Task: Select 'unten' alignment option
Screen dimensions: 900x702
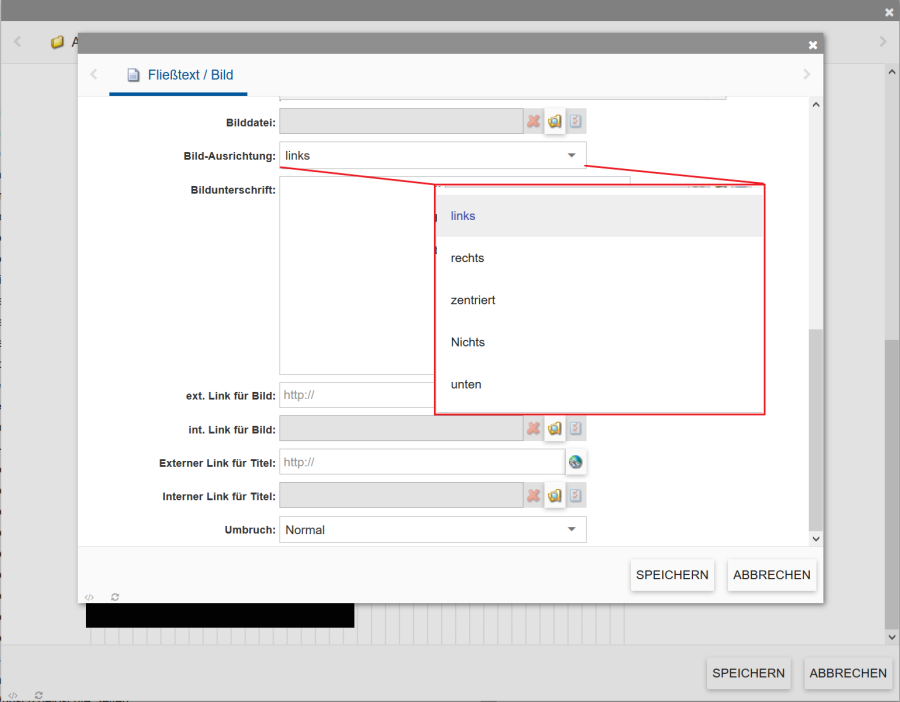Action: pyautogui.click(x=466, y=384)
